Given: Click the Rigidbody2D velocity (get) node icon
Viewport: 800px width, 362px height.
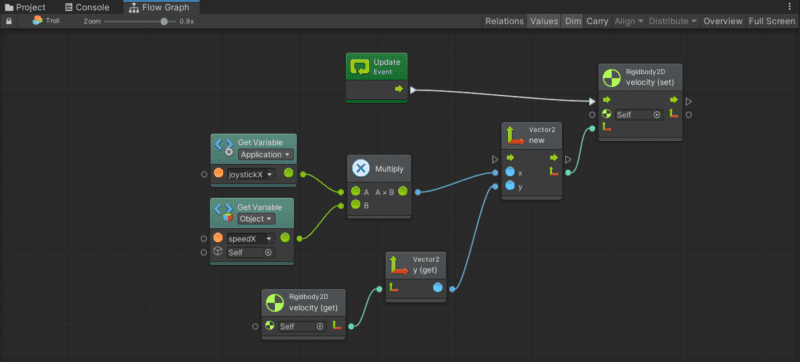Looking at the screenshot, I should click(274, 303).
